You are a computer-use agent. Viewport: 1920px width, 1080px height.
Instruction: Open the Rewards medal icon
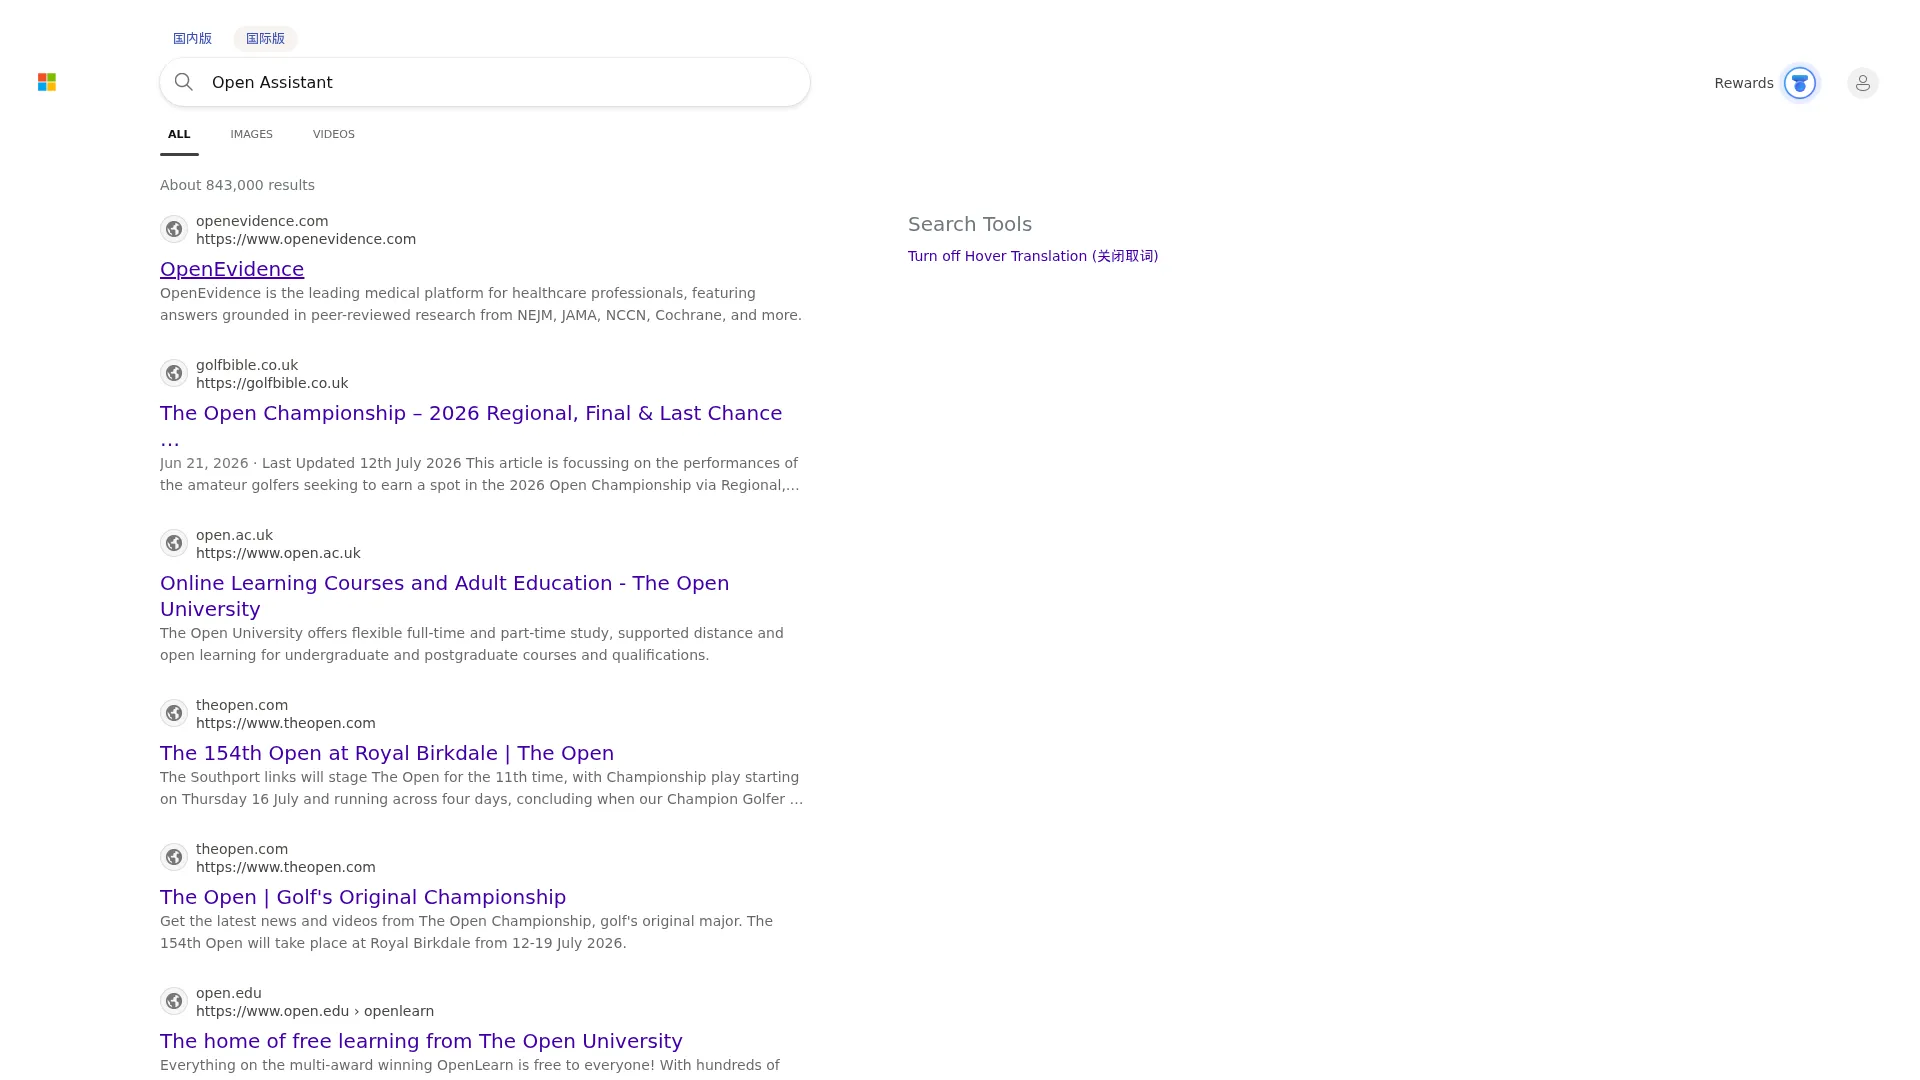(x=1800, y=83)
